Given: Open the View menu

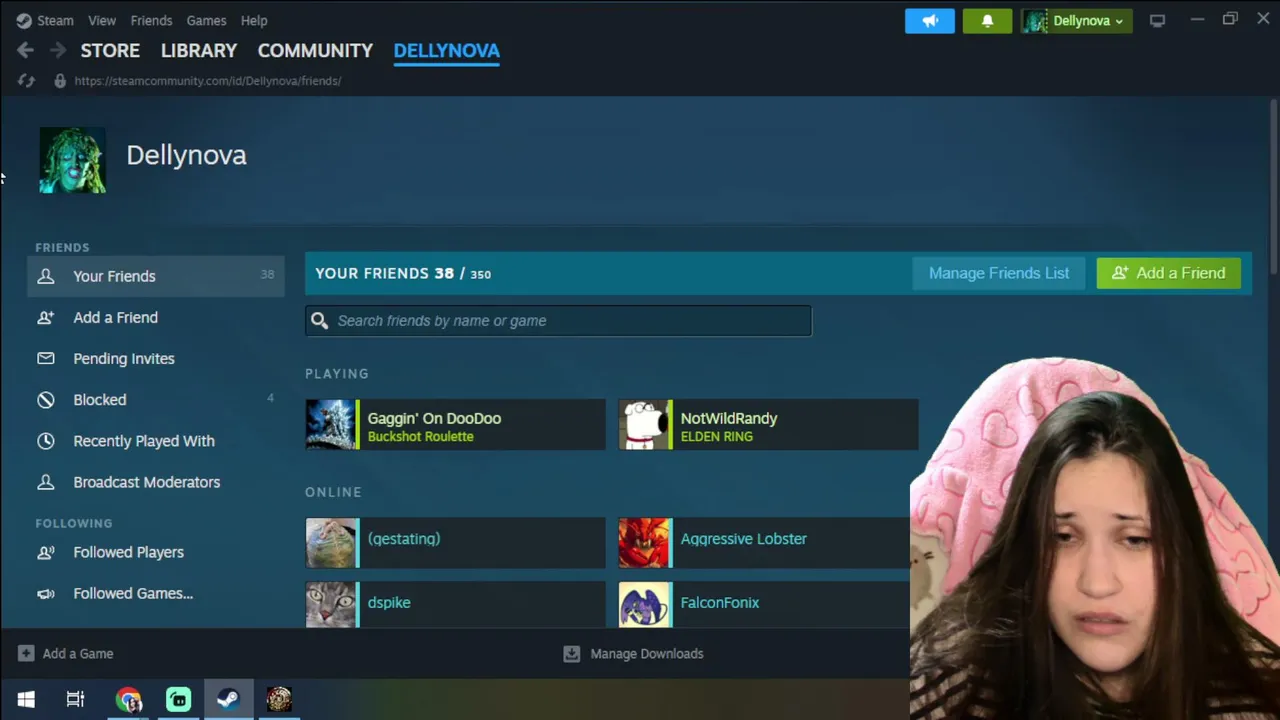Looking at the screenshot, I should tap(102, 20).
